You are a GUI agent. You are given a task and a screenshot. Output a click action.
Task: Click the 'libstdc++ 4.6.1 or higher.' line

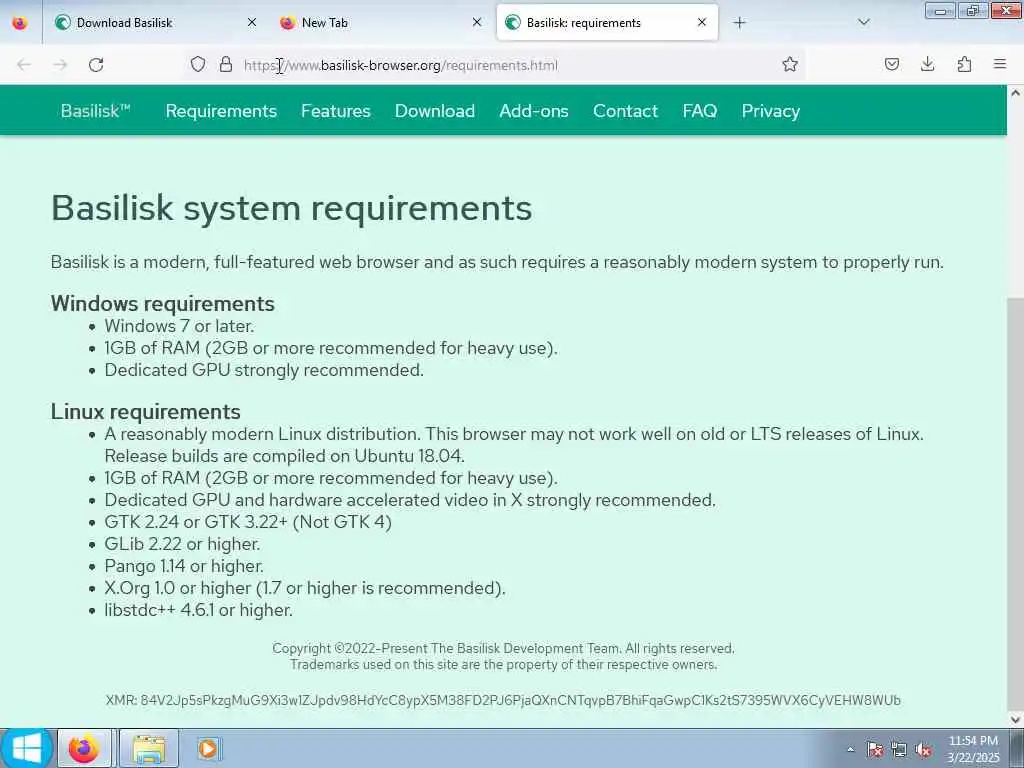click(199, 610)
